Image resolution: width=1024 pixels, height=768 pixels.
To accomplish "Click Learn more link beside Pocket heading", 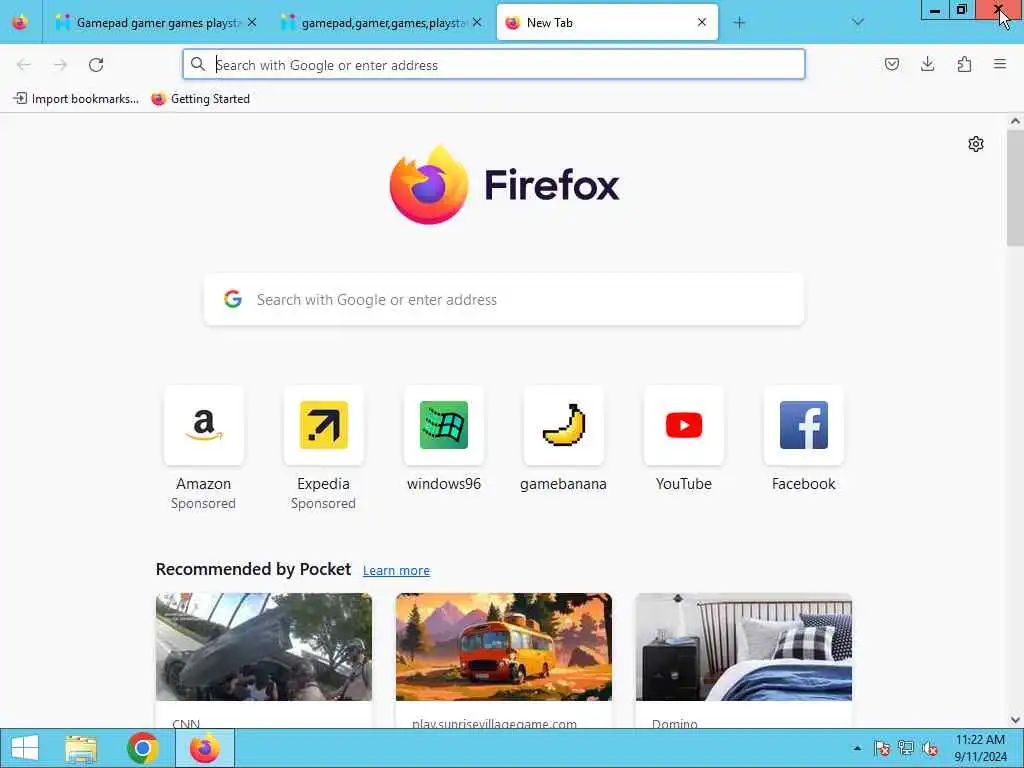I will point(396,570).
